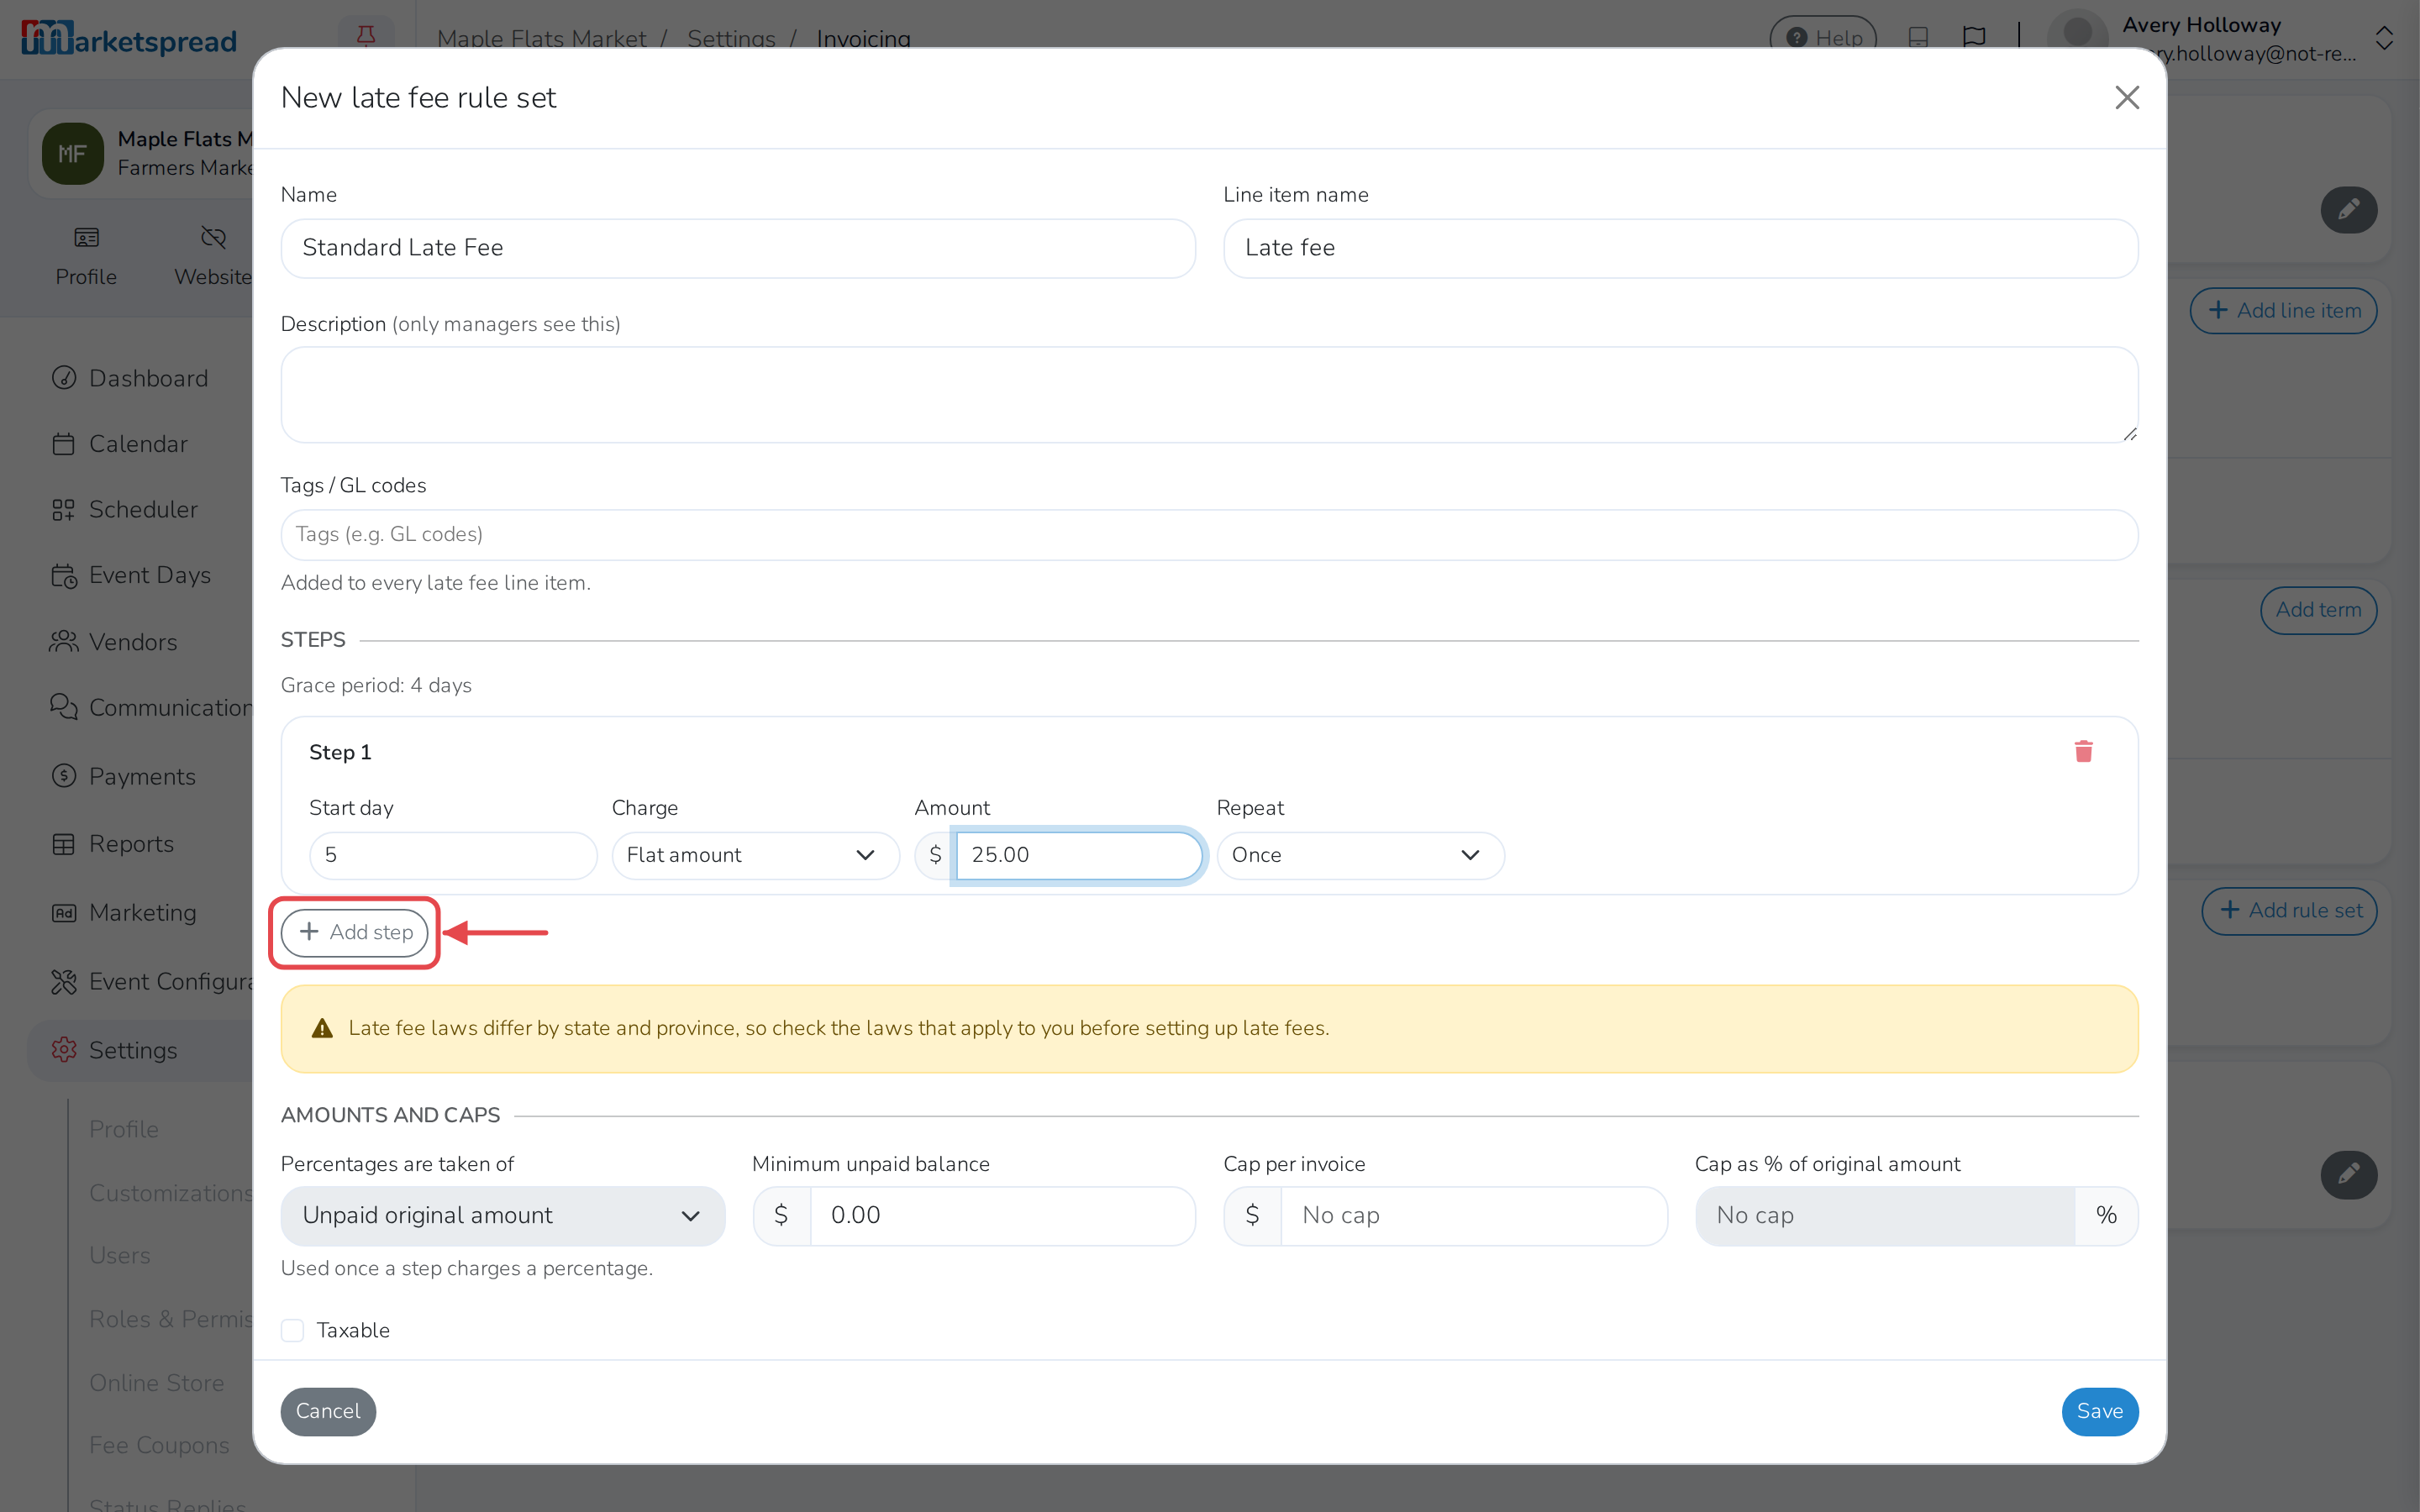This screenshot has height=1512, width=2420.
Task: Click the Settings gear icon
Action: coord(64,1050)
